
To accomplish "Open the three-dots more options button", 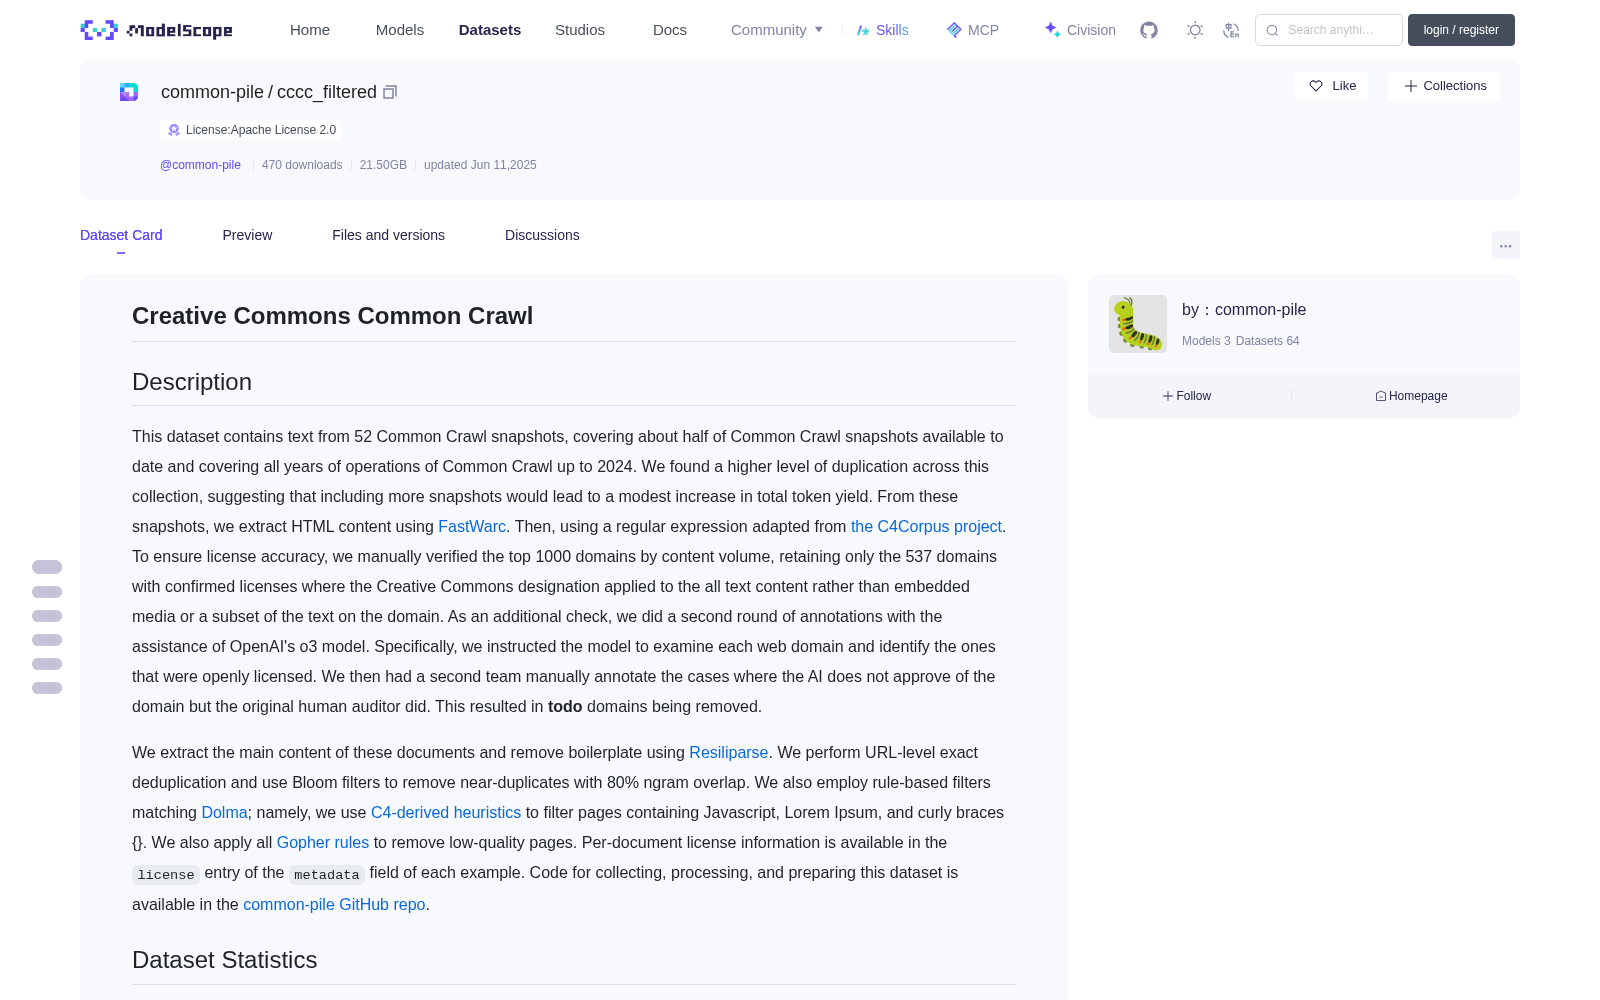I will pos(1505,245).
